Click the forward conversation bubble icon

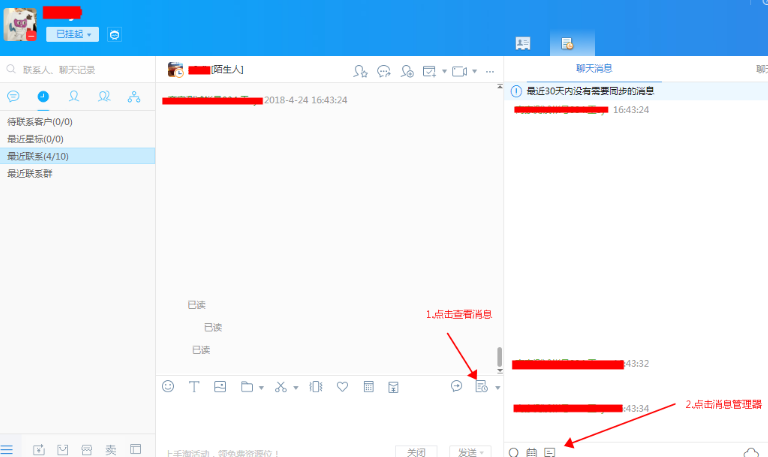(x=384, y=72)
